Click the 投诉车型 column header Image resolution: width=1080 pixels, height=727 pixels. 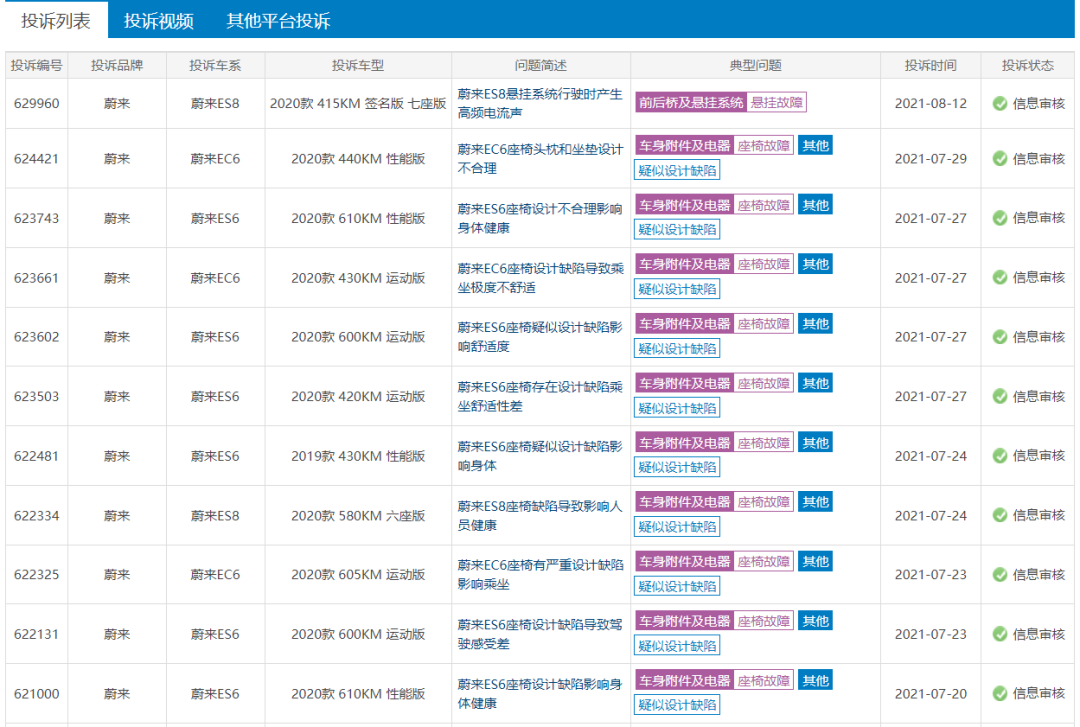357,65
